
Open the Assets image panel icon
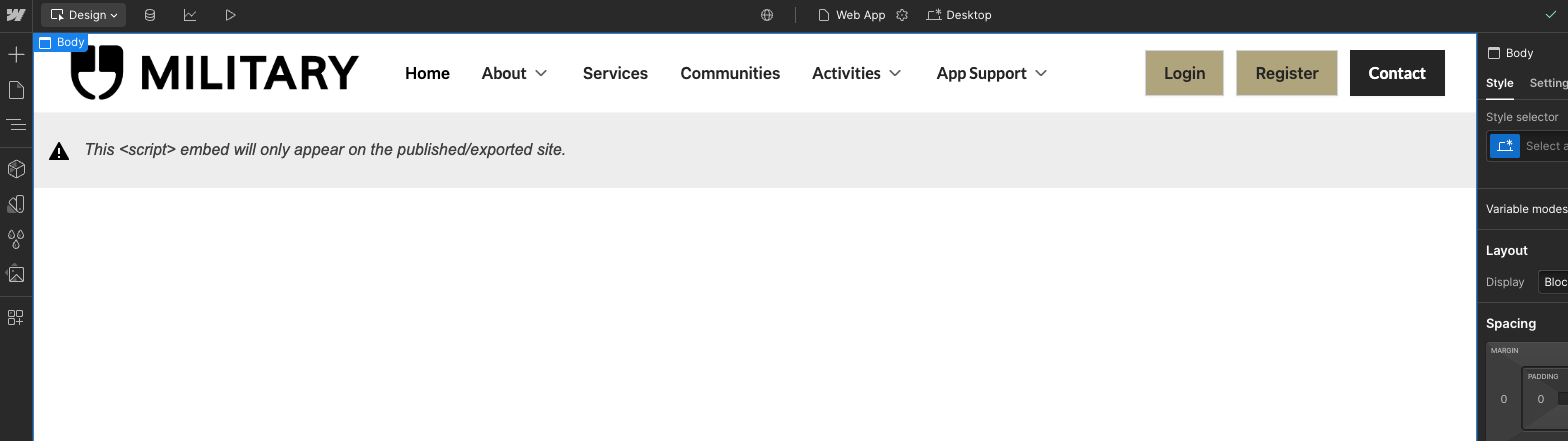[x=16, y=274]
